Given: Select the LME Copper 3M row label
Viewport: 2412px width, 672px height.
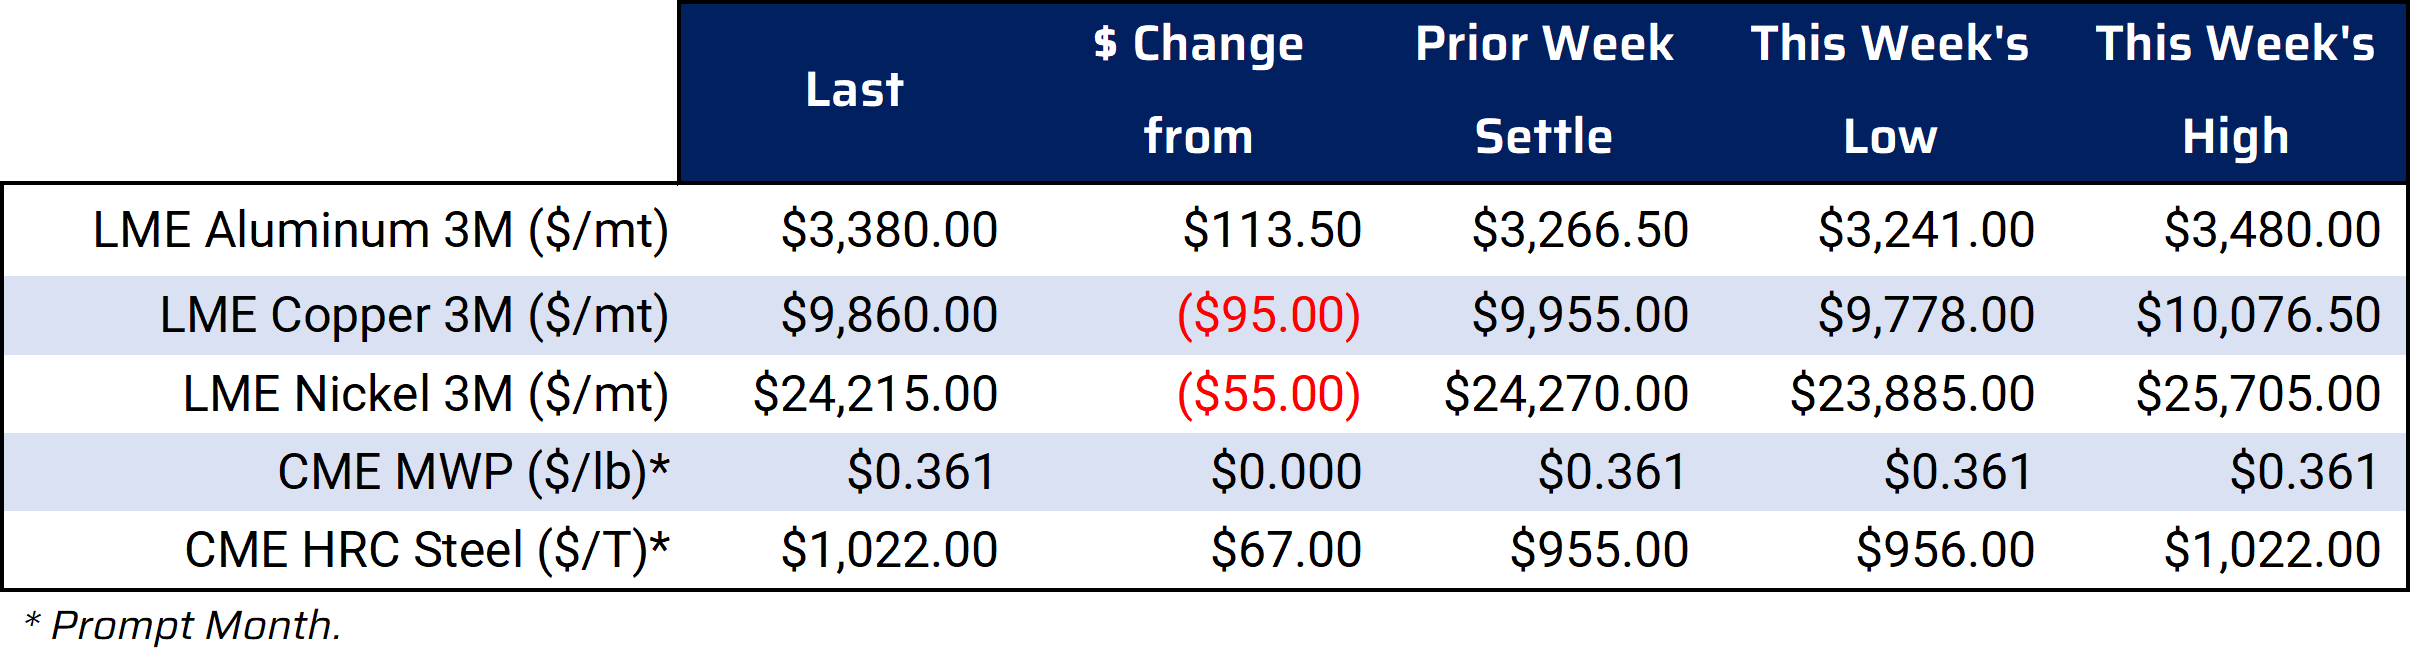Looking at the screenshot, I should pyautogui.click(x=414, y=315).
